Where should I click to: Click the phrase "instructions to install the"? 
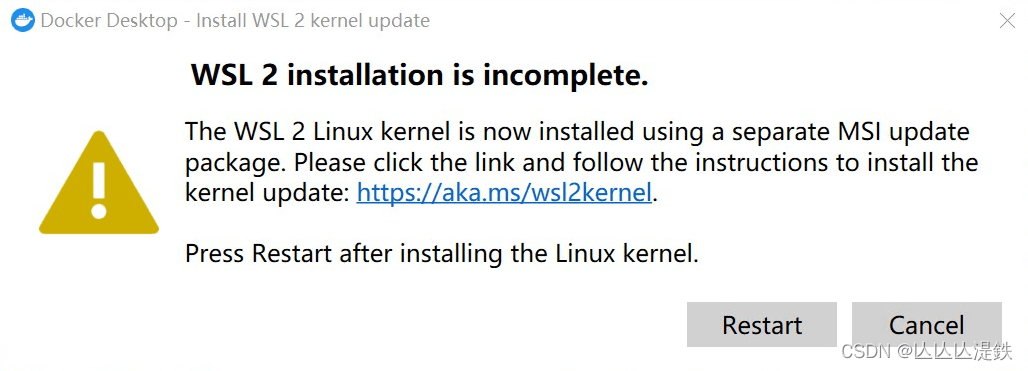coord(837,162)
